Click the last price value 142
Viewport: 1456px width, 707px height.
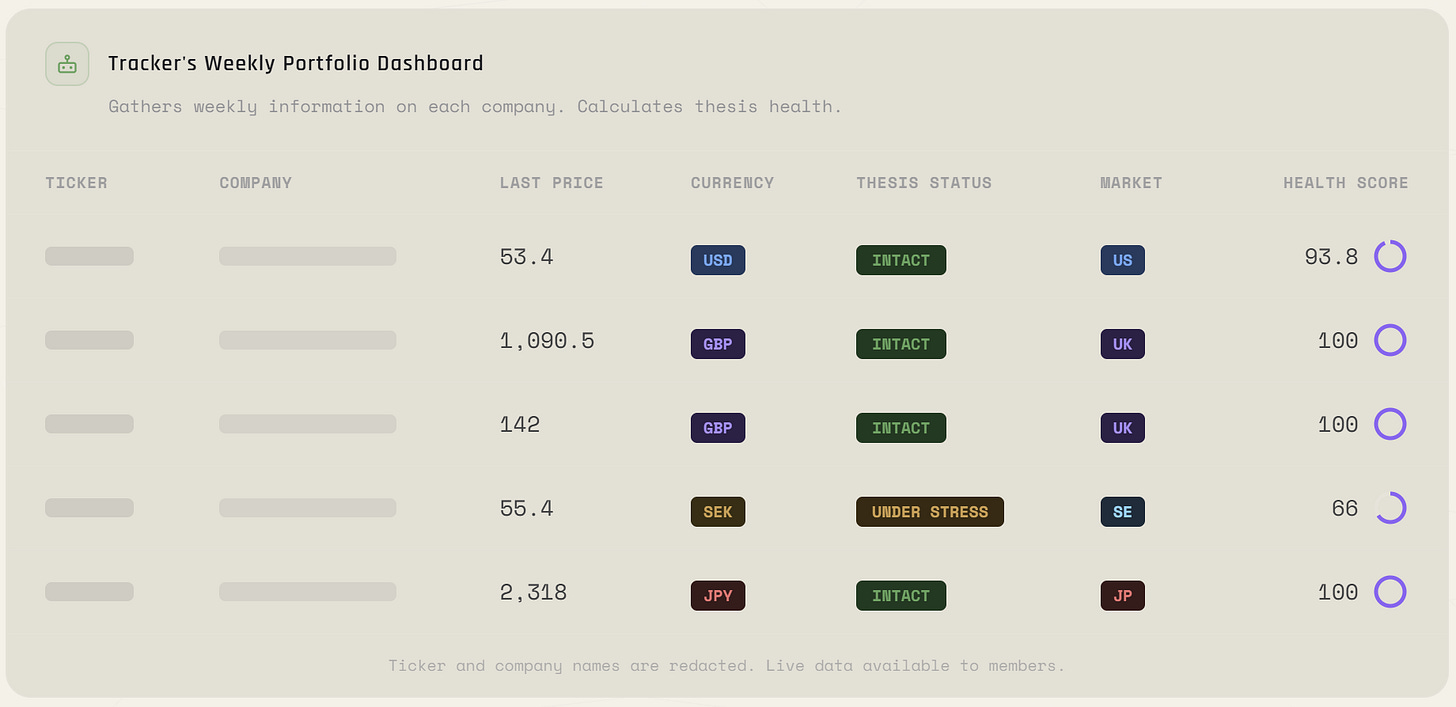click(520, 425)
